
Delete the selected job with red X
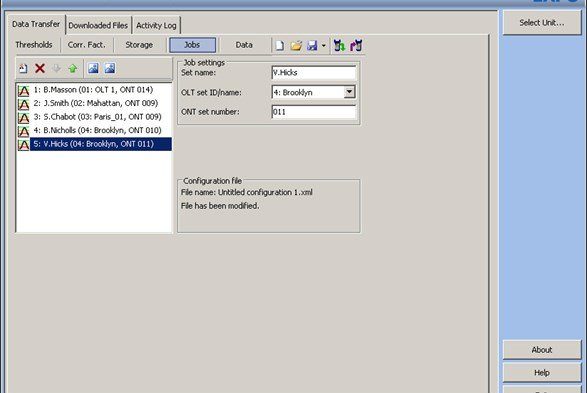pyautogui.click(x=40, y=68)
